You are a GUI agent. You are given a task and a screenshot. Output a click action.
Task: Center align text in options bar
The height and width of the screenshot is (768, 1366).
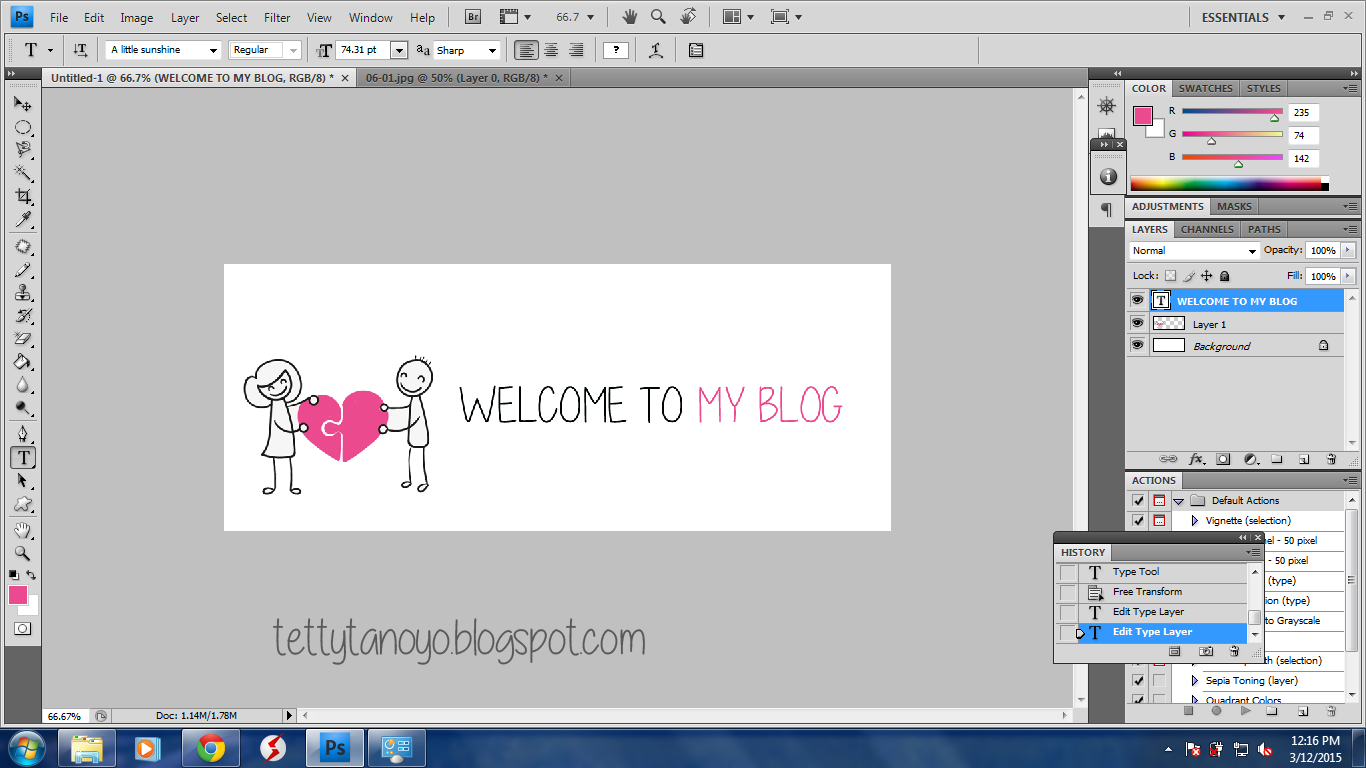pyautogui.click(x=551, y=50)
